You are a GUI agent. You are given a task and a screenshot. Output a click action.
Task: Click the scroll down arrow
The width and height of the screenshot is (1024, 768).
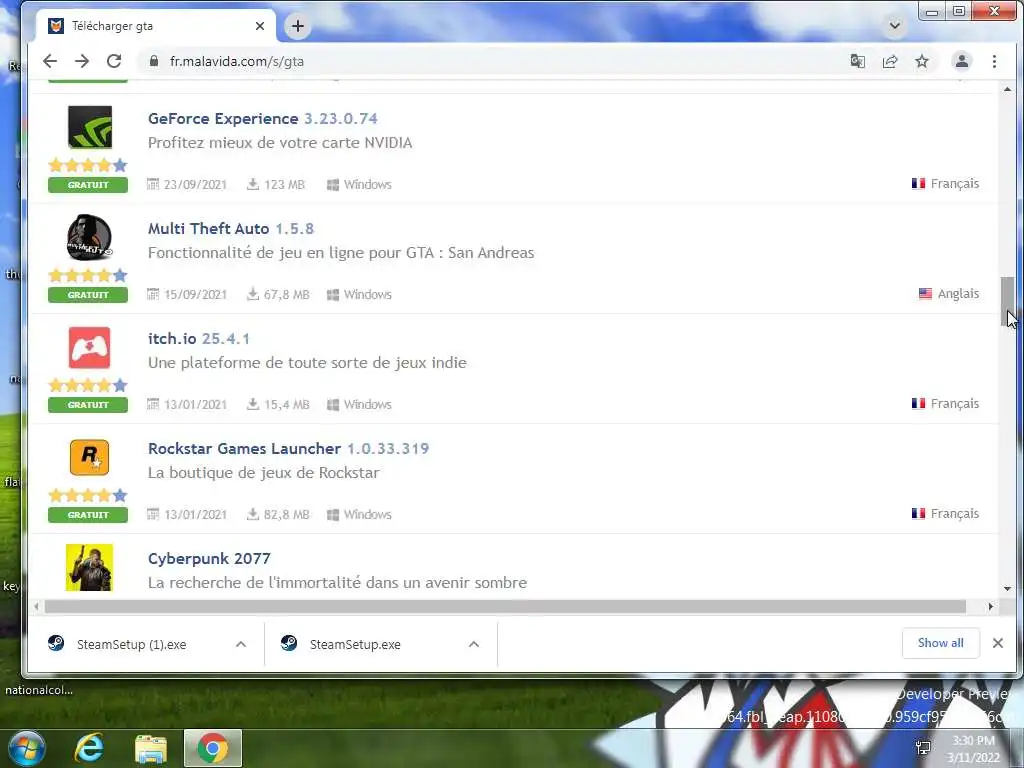[1008, 588]
